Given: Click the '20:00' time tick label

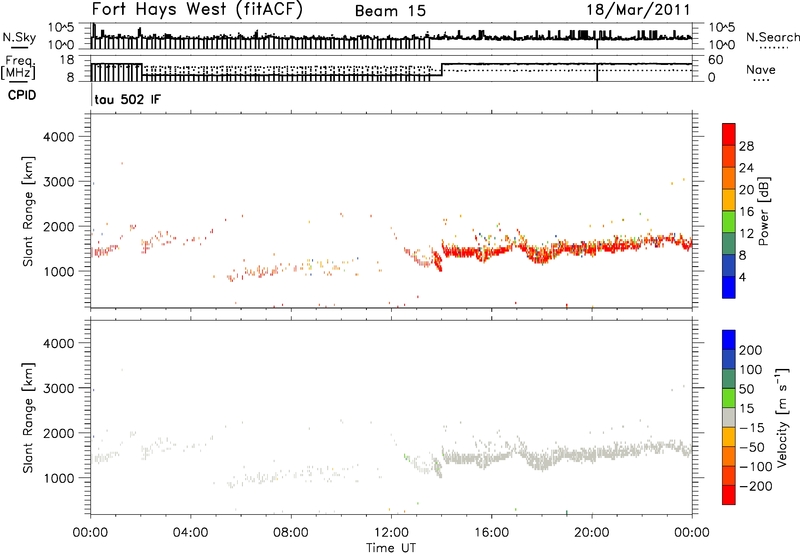Looking at the screenshot, I should tap(592, 533).
